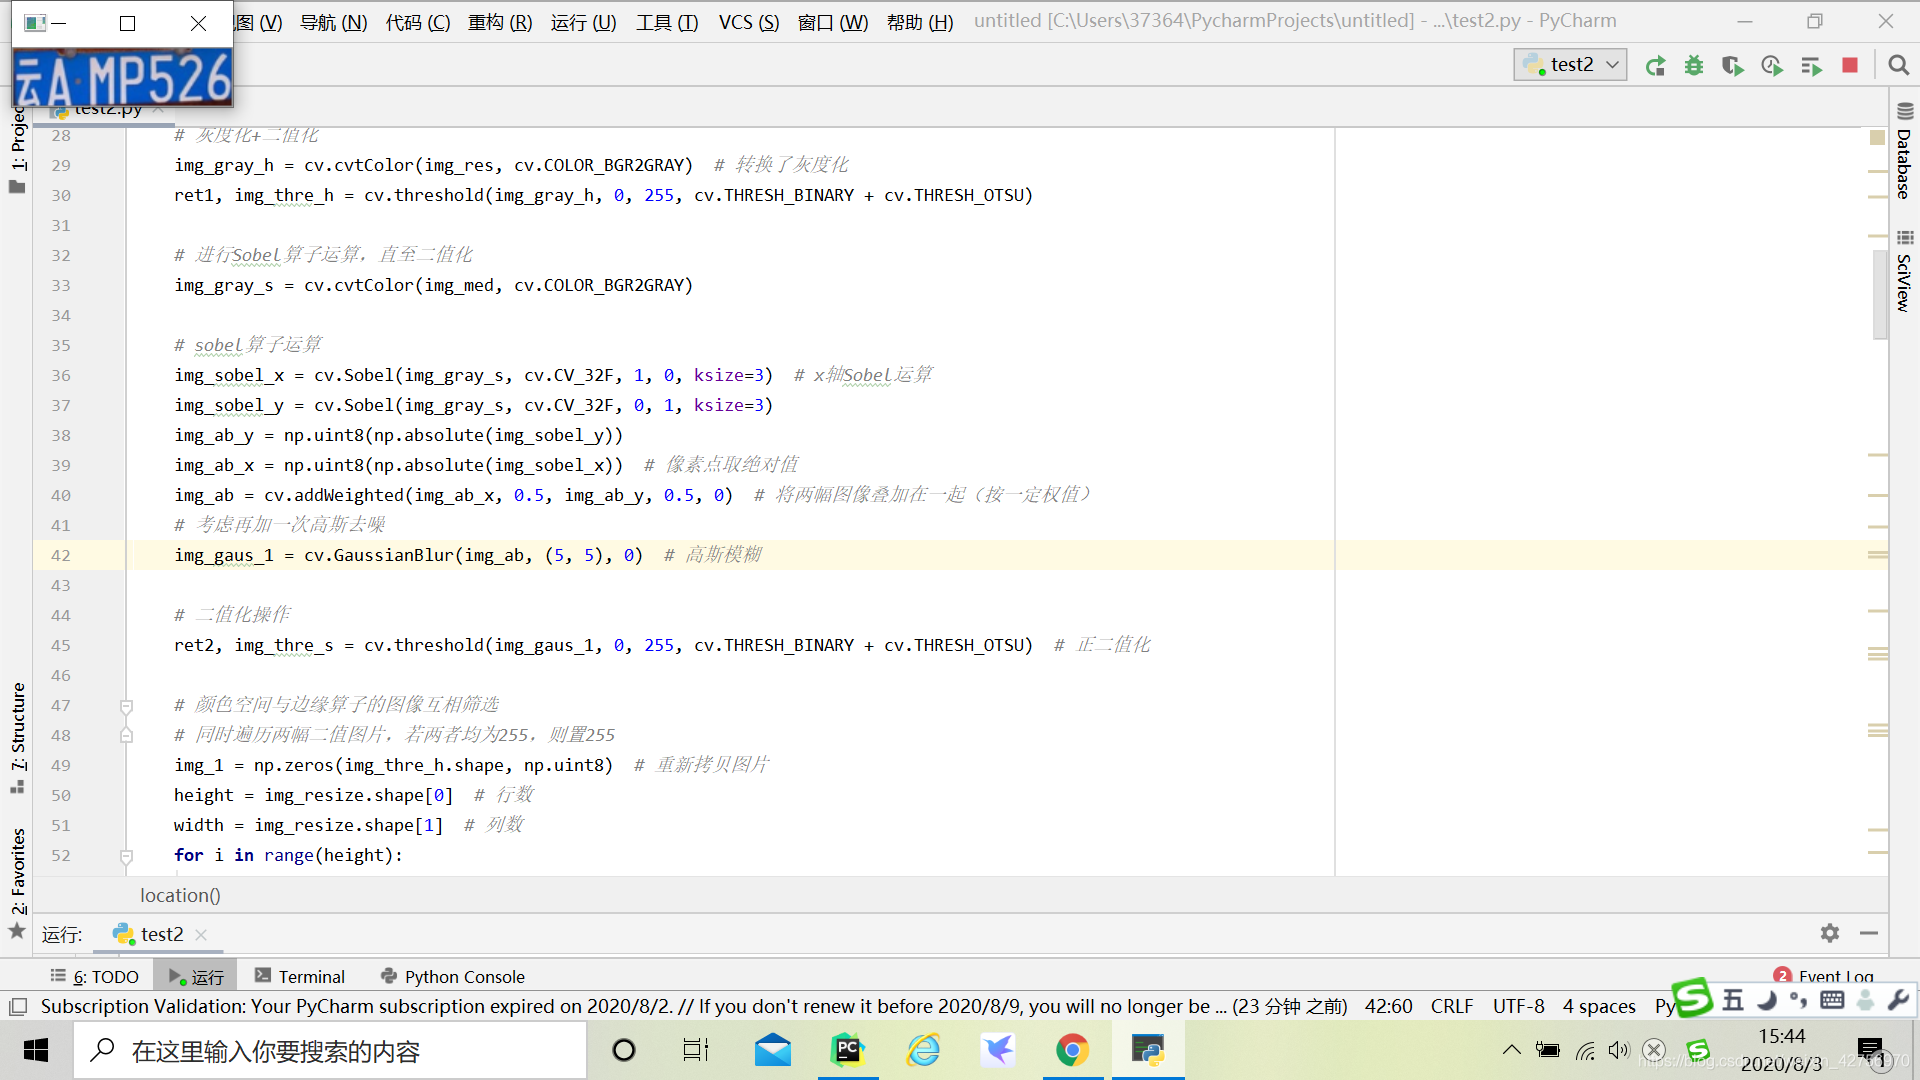
Task: Click the profiler run icon
Action: [1772, 66]
